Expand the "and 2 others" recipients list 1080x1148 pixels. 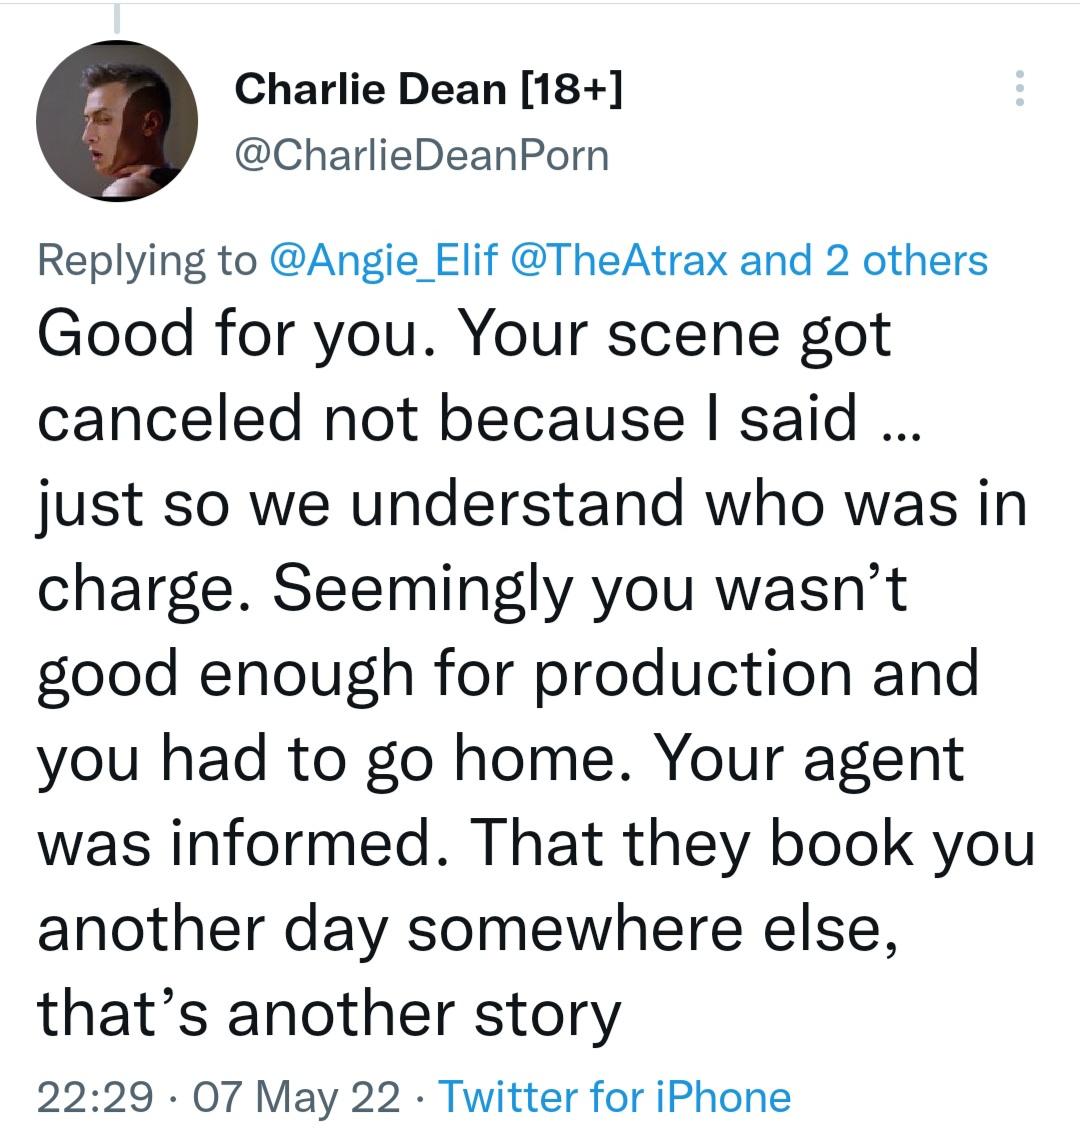864,260
